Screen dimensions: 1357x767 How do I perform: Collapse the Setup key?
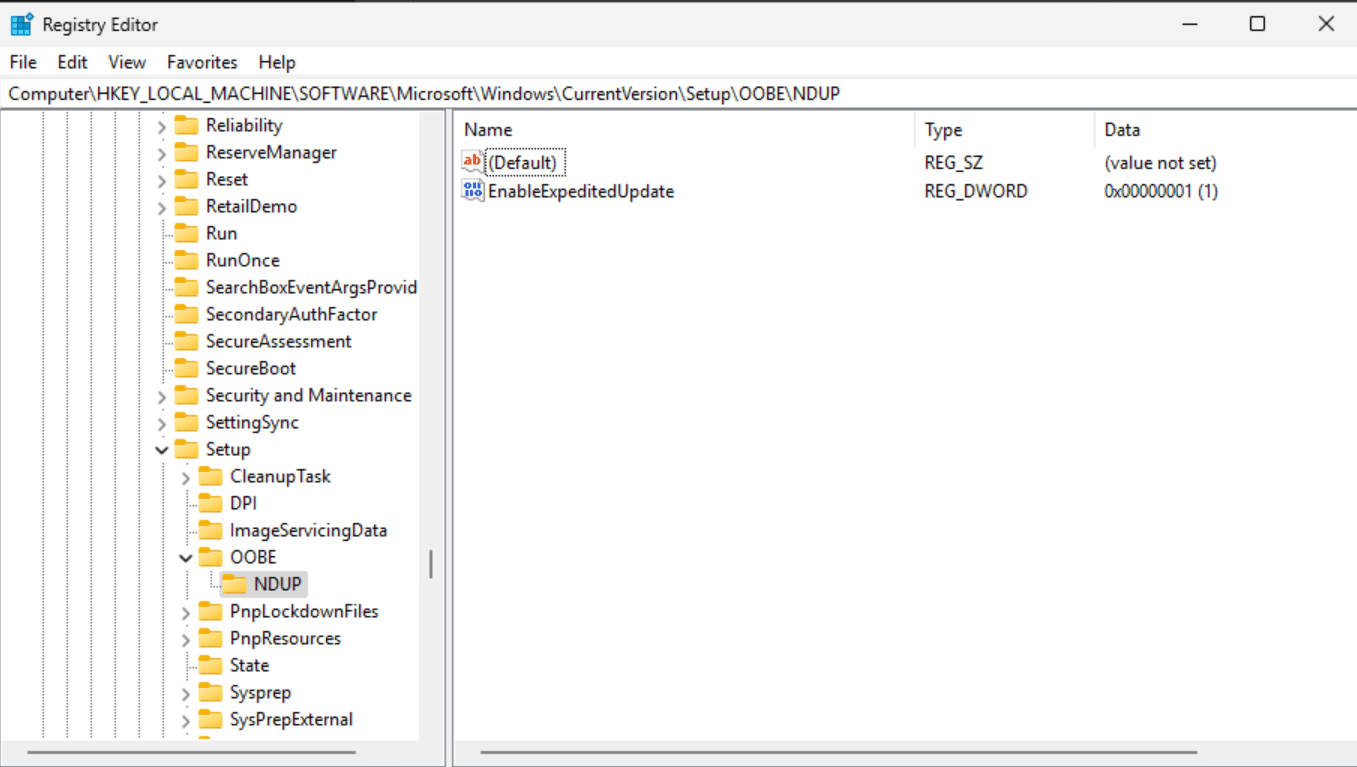161,449
